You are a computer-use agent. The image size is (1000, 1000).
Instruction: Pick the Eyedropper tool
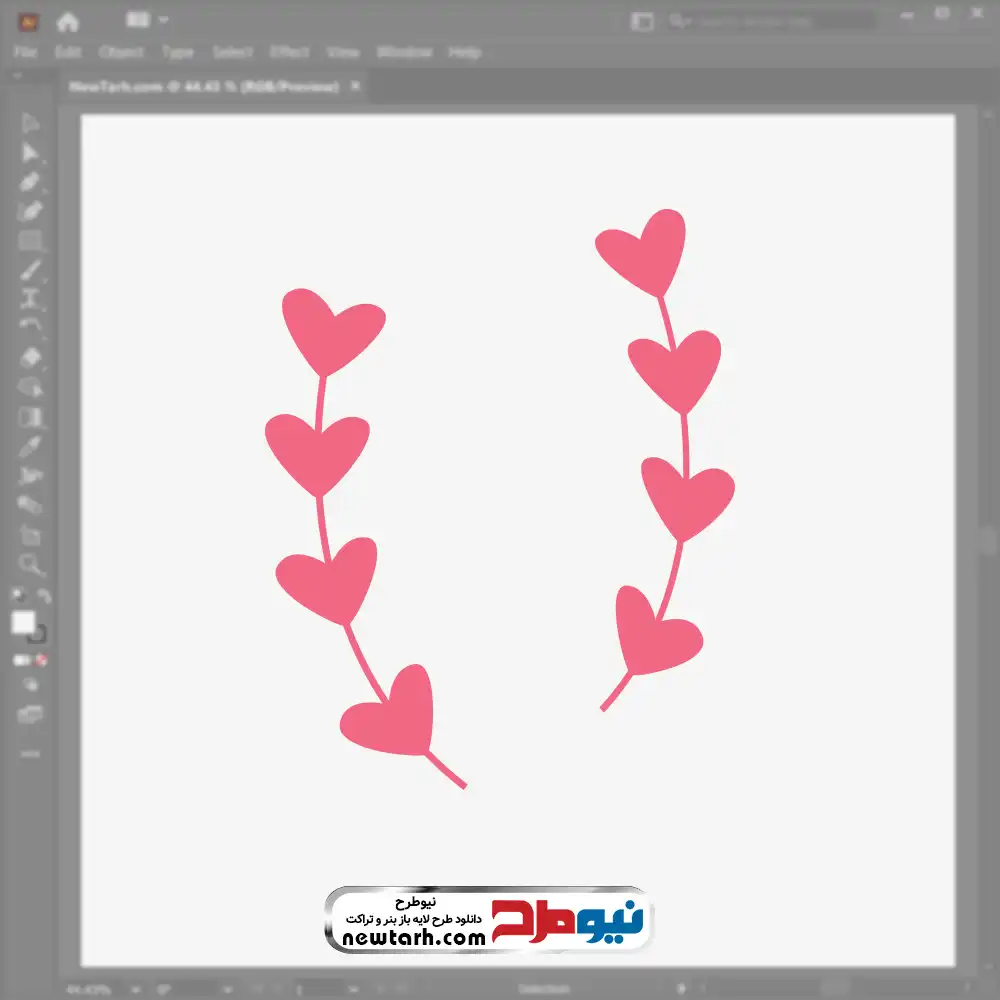(30, 446)
